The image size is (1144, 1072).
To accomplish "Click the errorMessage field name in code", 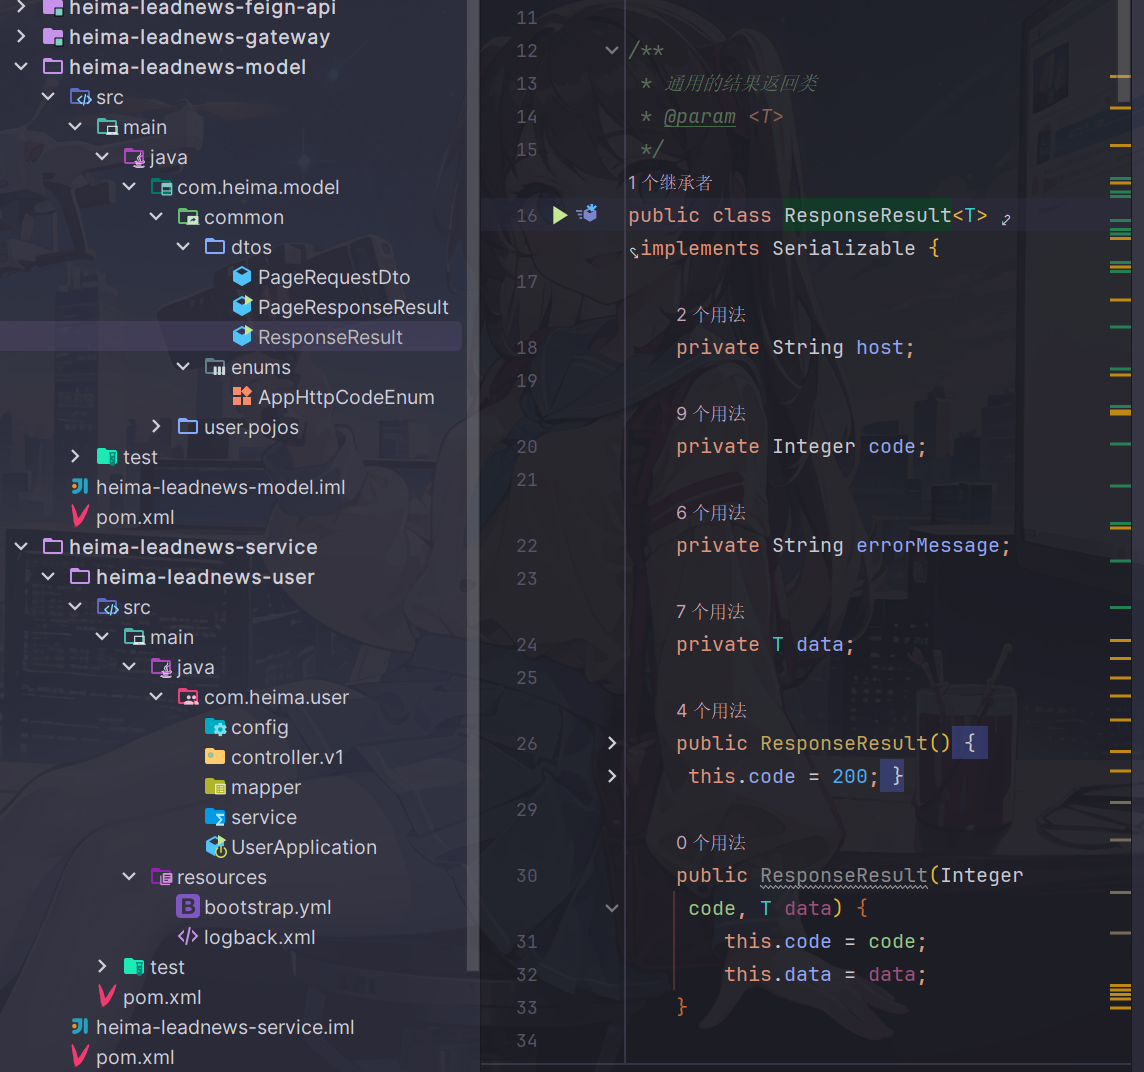I will [x=927, y=546].
